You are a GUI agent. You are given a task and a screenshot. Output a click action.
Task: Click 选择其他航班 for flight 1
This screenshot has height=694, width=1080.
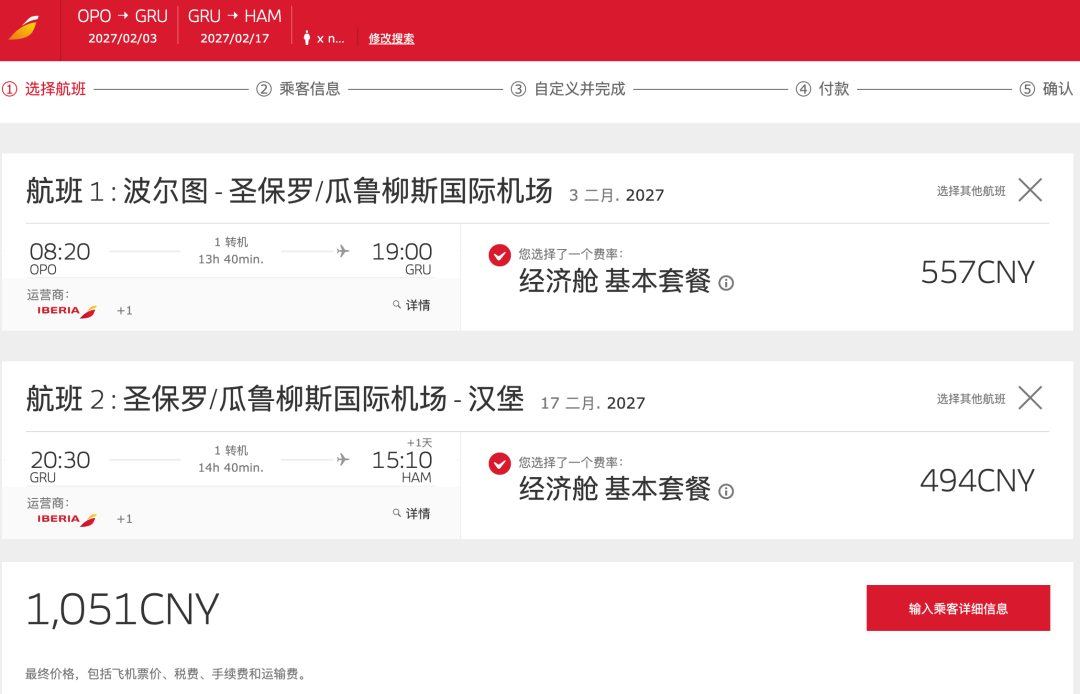(971, 191)
